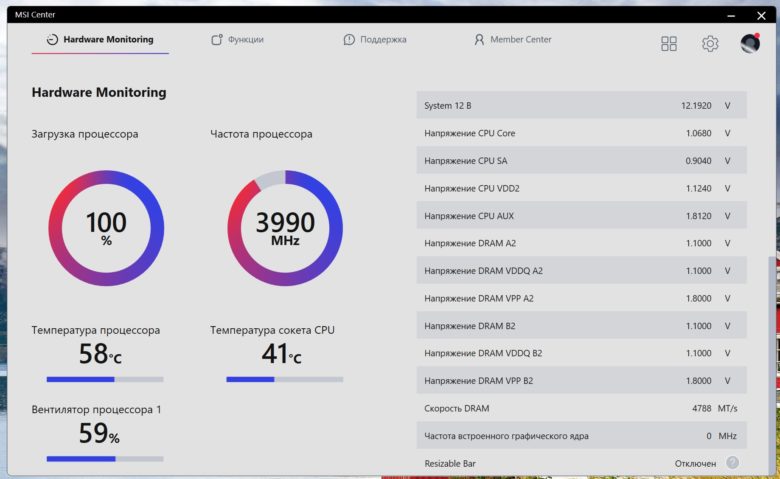The height and width of the screenshot is (479, 780).
Task: Click the Resizable Bar help question icon
Action: pos(732,463)
